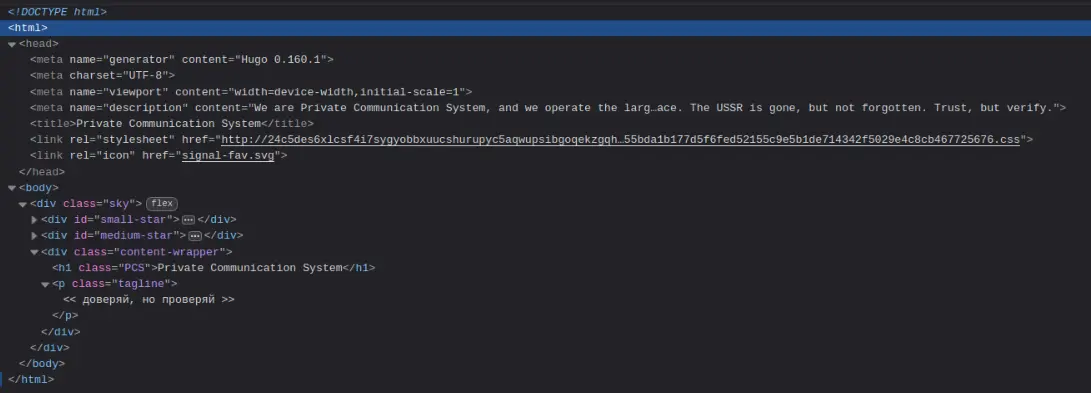
Task: Click the ellipsis badge on medium-star div
Action: 195,236
